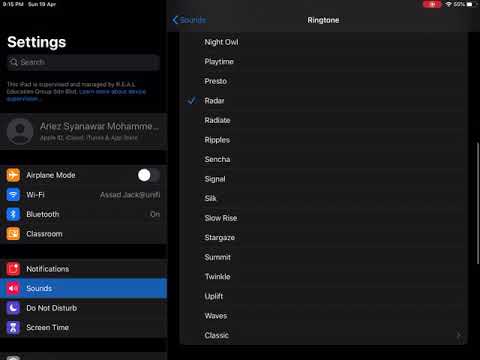480x360 pixels.
Task: Choose the Summit ringtone
Action: 323,257
